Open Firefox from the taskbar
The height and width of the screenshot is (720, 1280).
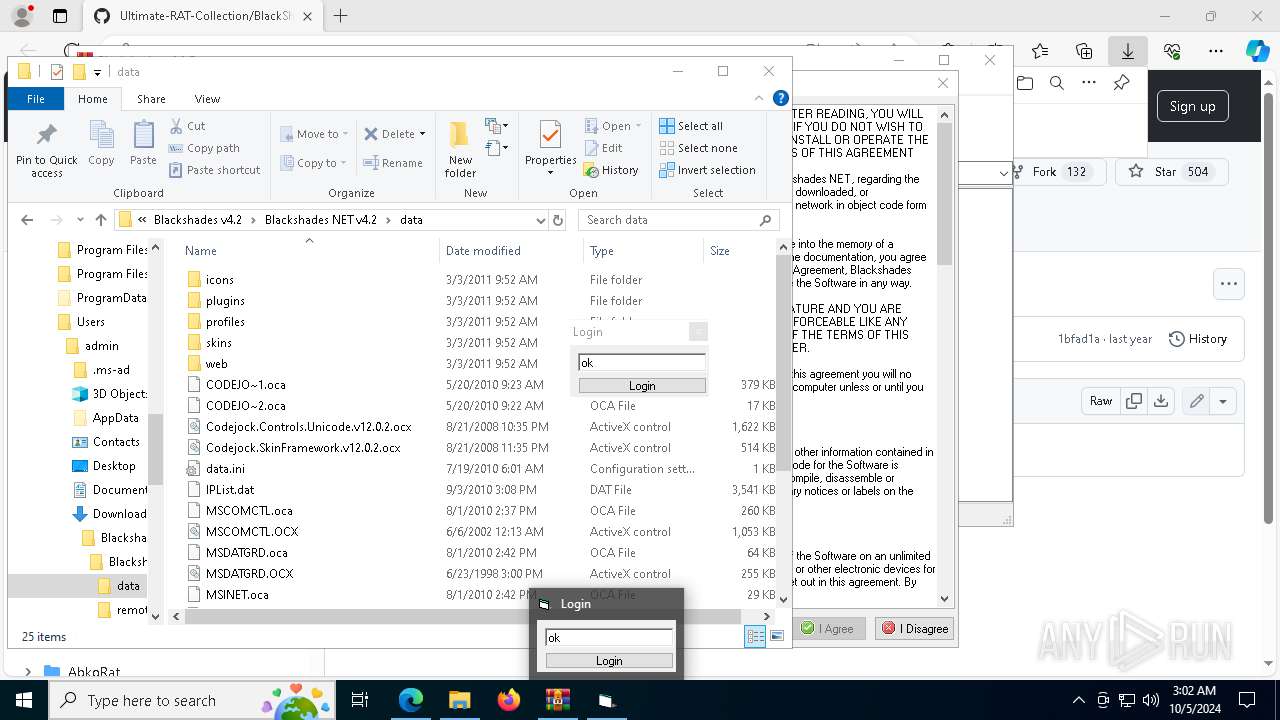point(508,700)
